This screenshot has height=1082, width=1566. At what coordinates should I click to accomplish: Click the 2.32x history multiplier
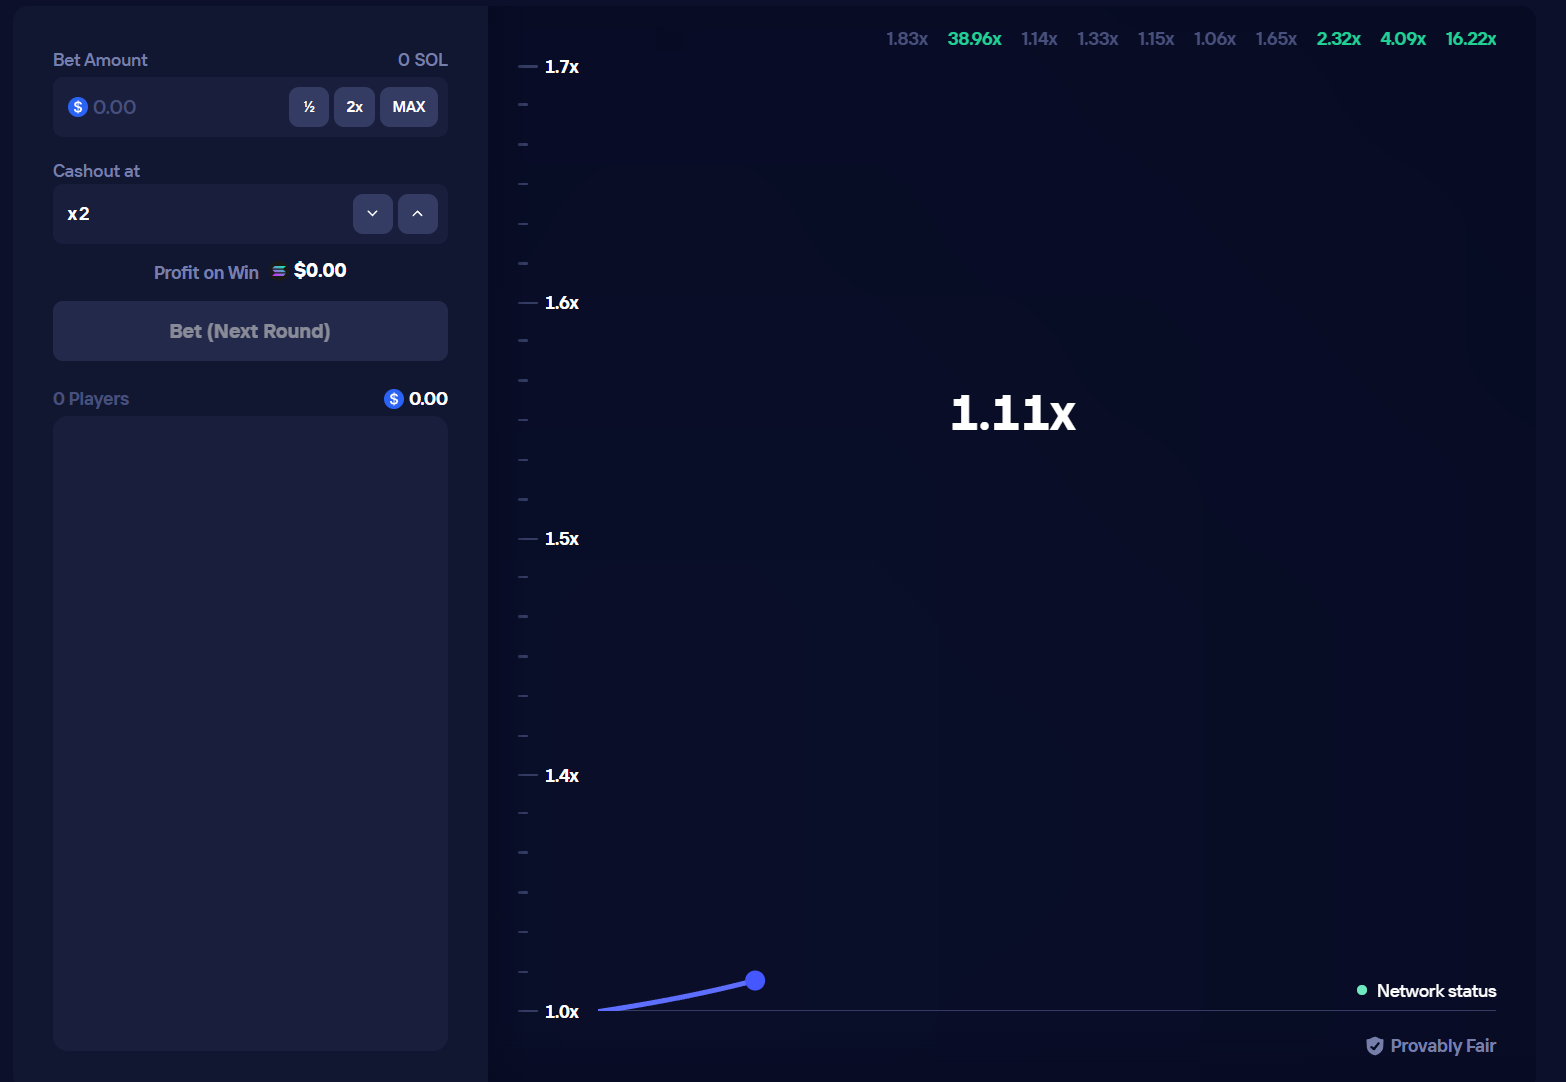coord(1338,38)
